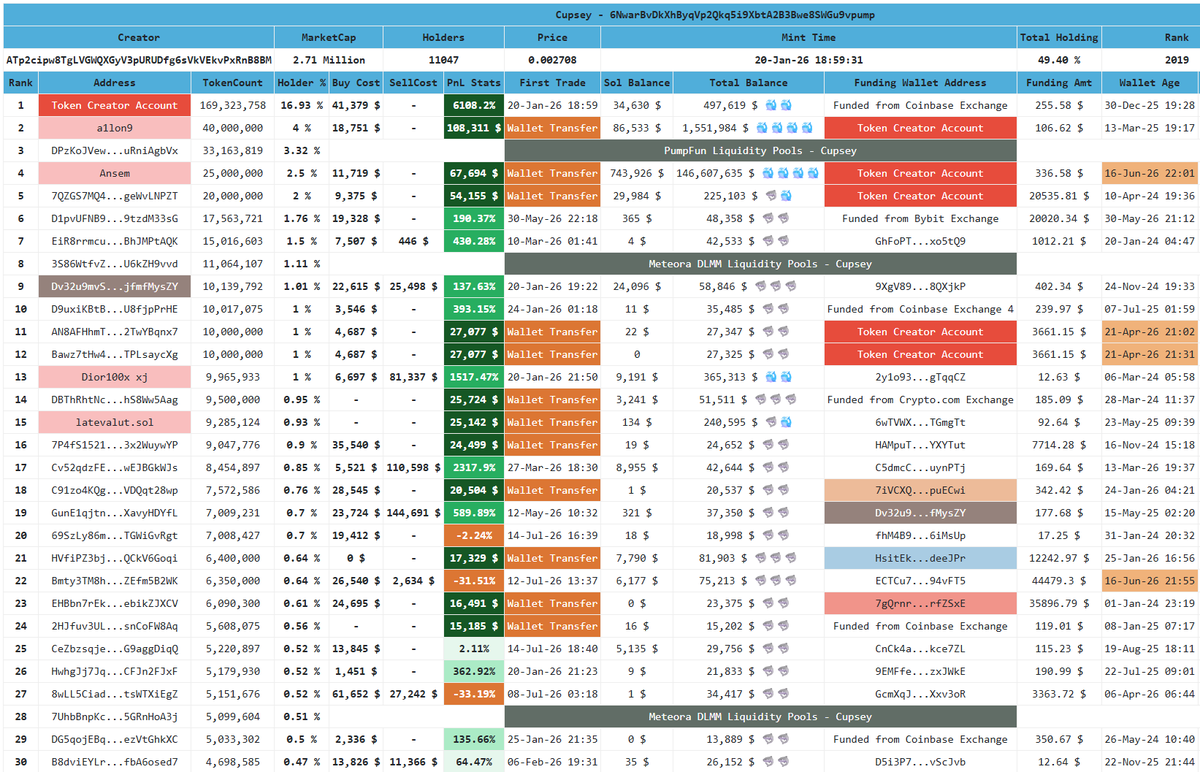Select the Funding Wallet Address header
Image resolution: width=1200 pixels, height=772 pixels.
920,83
